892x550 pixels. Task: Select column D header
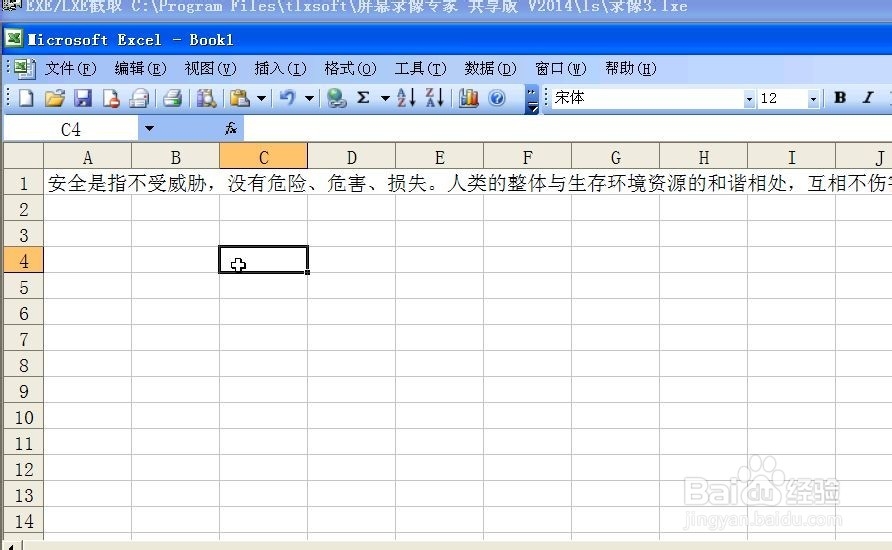coord(352,156)
